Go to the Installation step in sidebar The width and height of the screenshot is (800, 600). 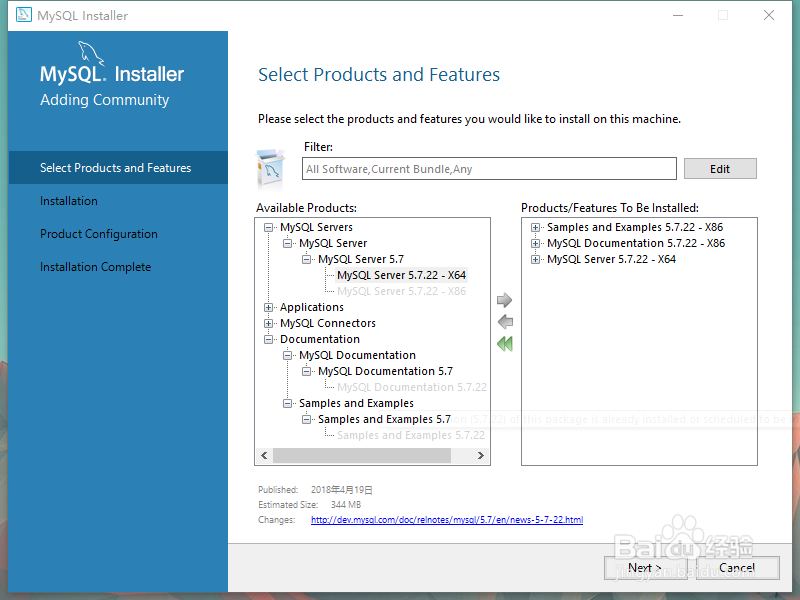click(x=69, y=201)
